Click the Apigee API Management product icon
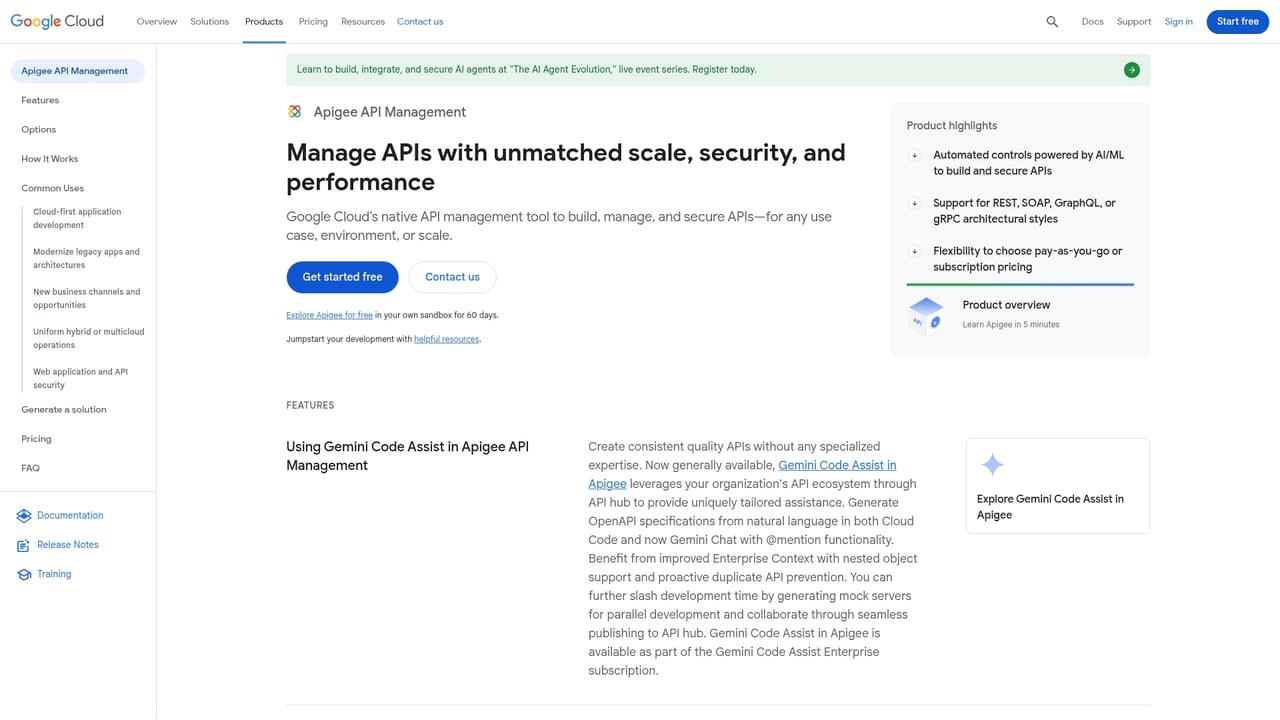 pos(295,111)
